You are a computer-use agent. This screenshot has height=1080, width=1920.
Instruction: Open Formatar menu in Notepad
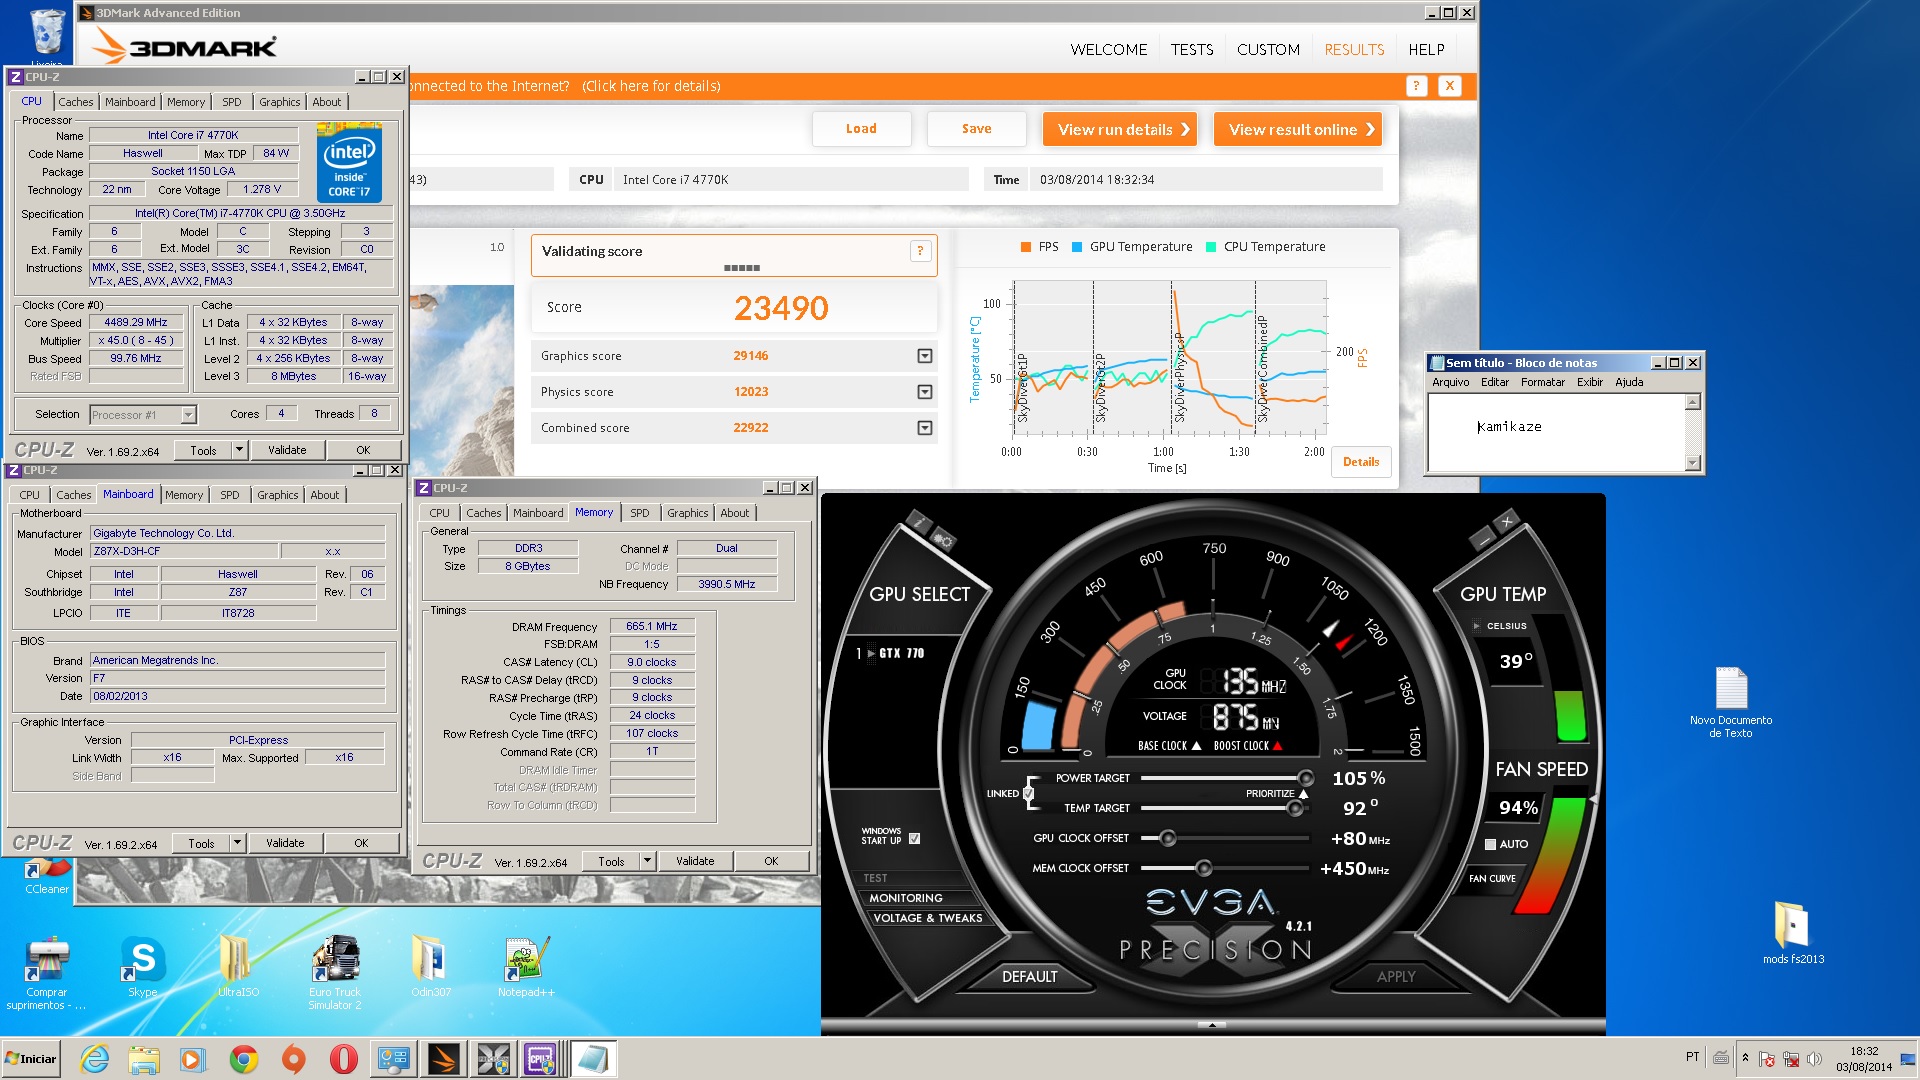point(1542,382)
